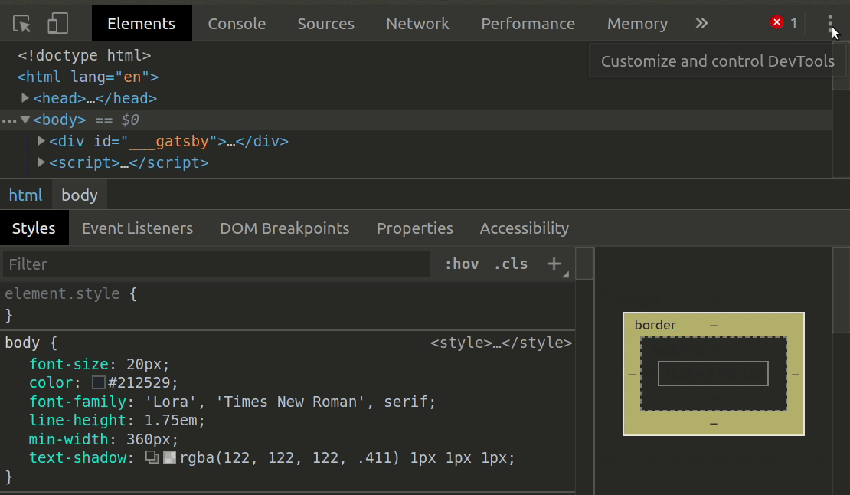
Task: Open text-shadow shadow editor icon
Action: [152, 458]
